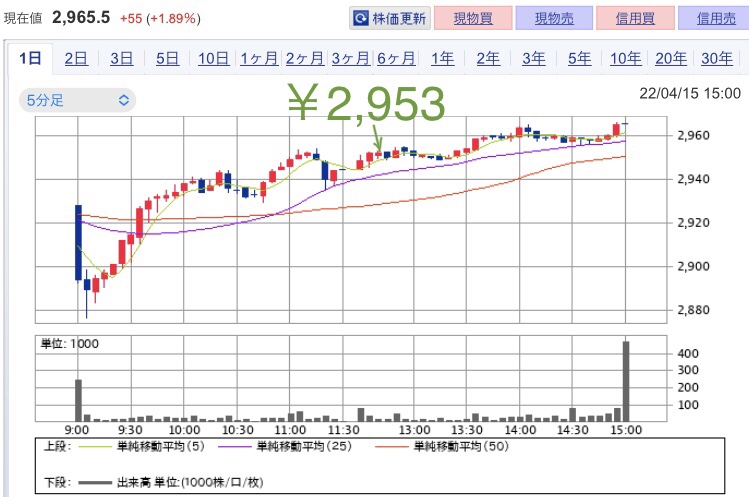Click the 単純移動平均(5) legend entry
The width and height of the screenshot is (749, 497).
(x=141, y=446)
